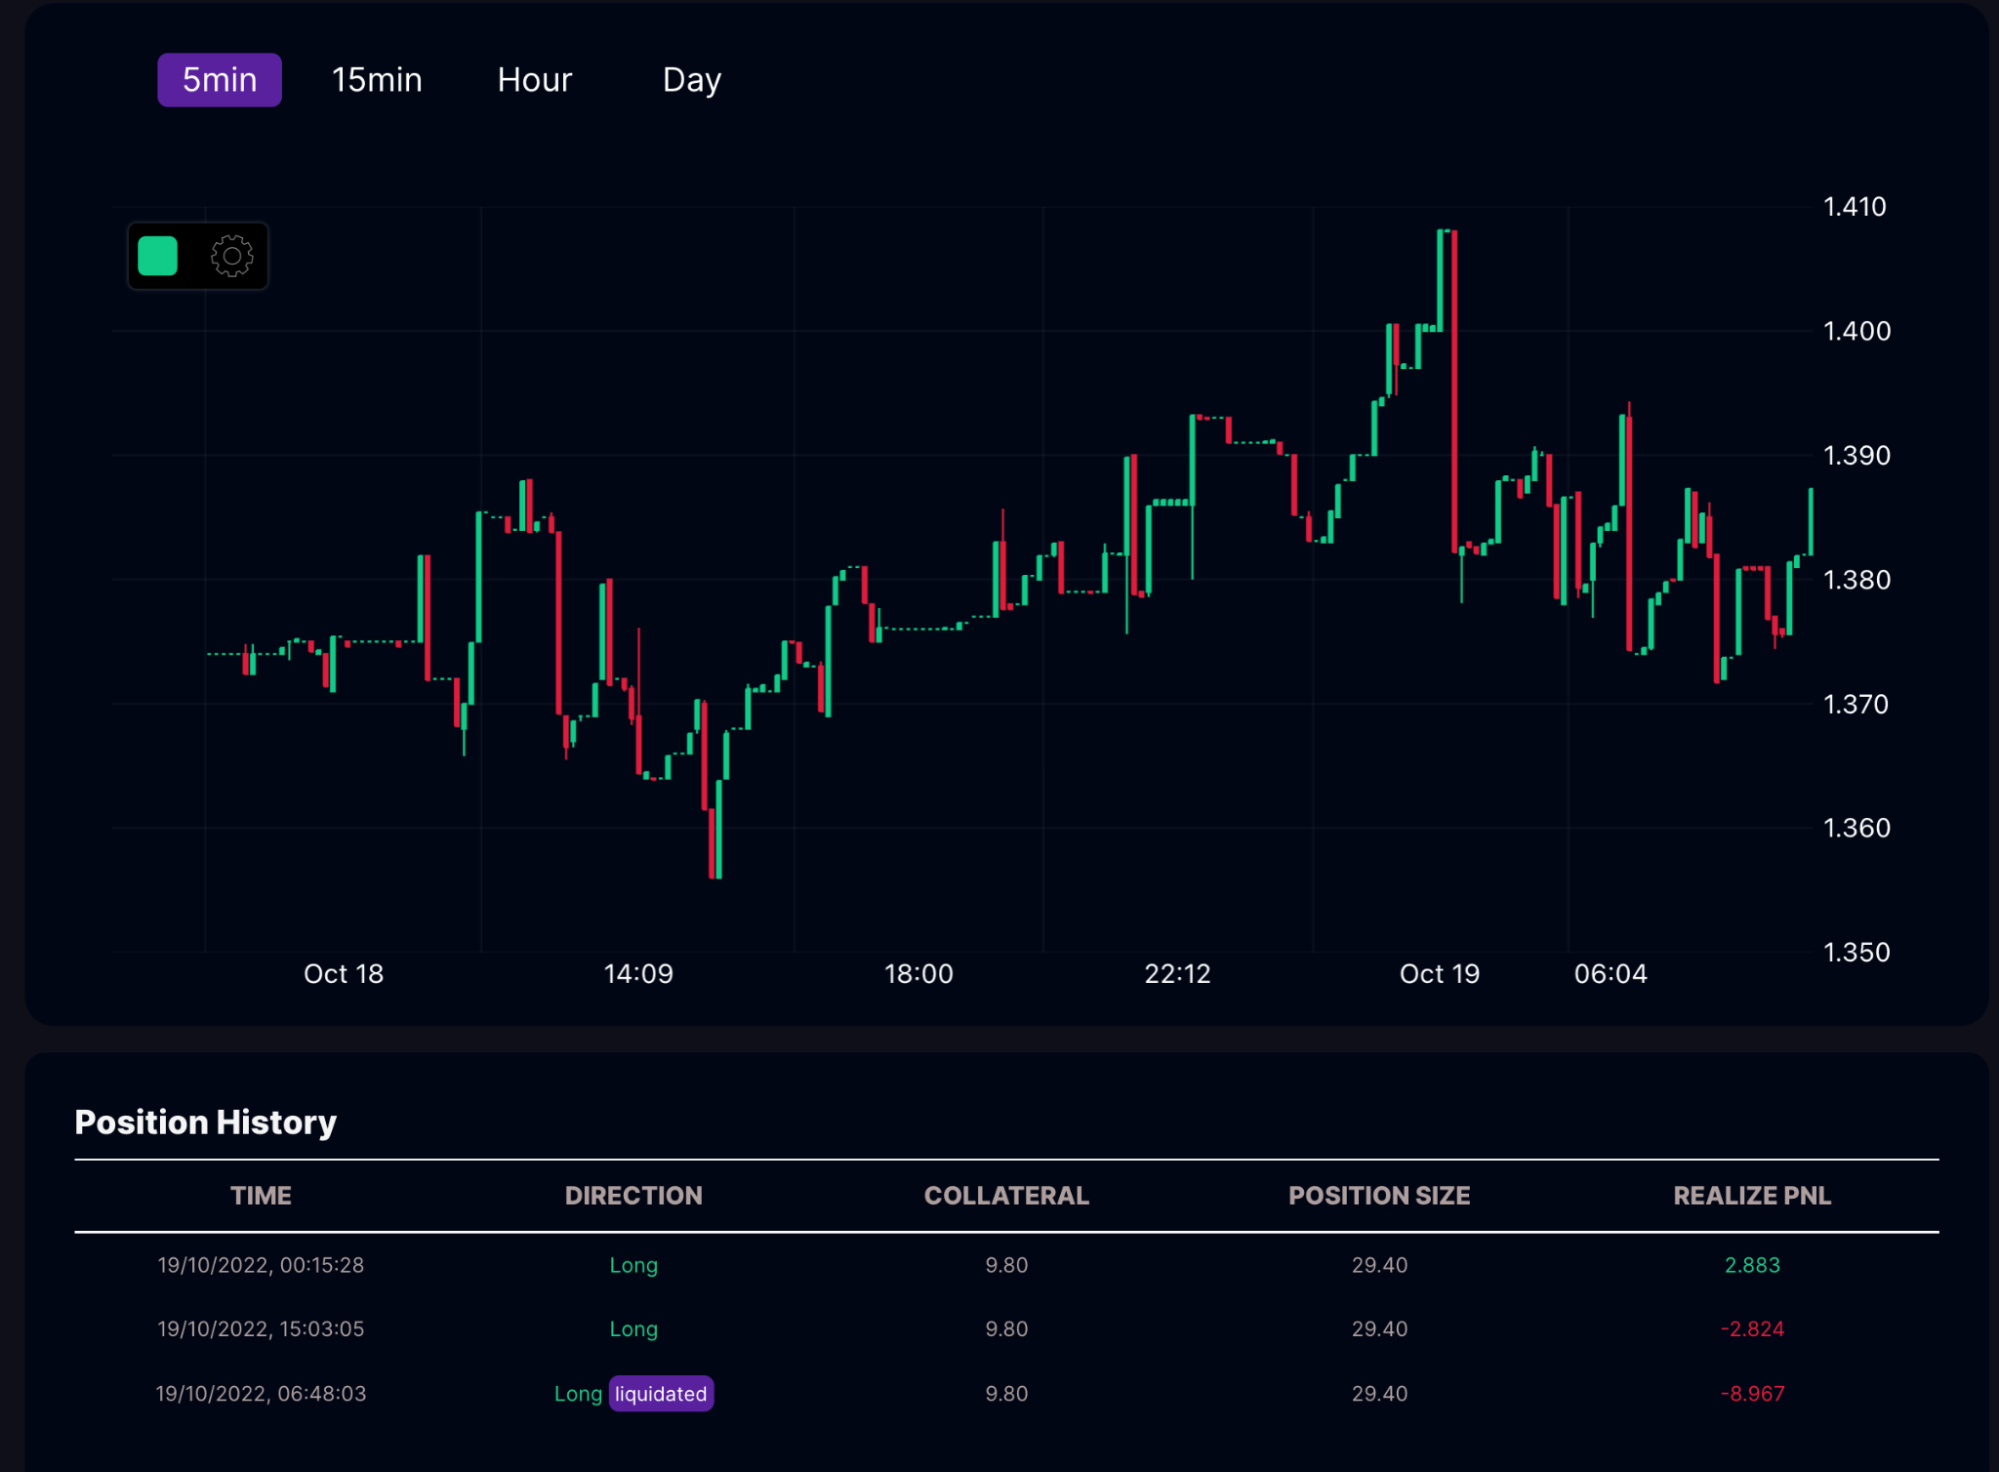Click the DIRECTION column header
Image resolution: width=1999 pixels, height=1472 pixels.
click(x=633, y=1196)
